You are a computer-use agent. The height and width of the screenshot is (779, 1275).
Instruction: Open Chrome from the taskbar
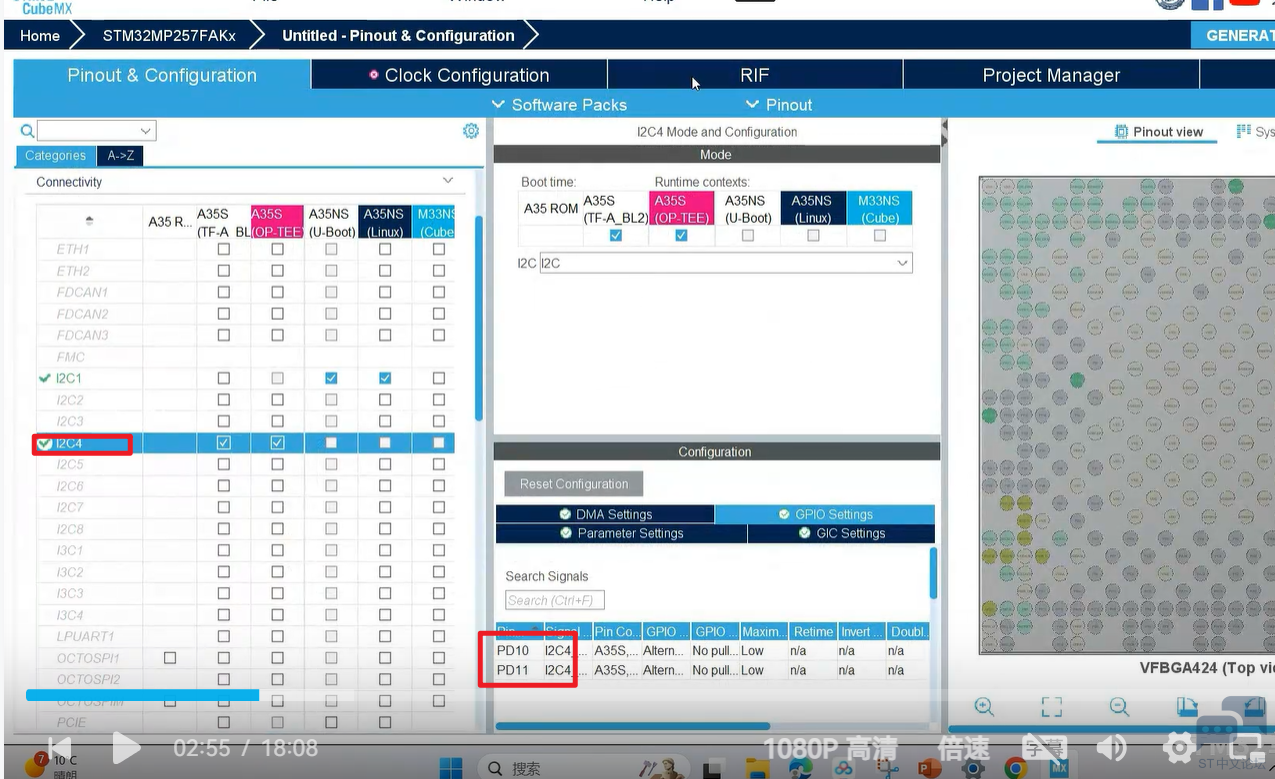point(1016,769)
